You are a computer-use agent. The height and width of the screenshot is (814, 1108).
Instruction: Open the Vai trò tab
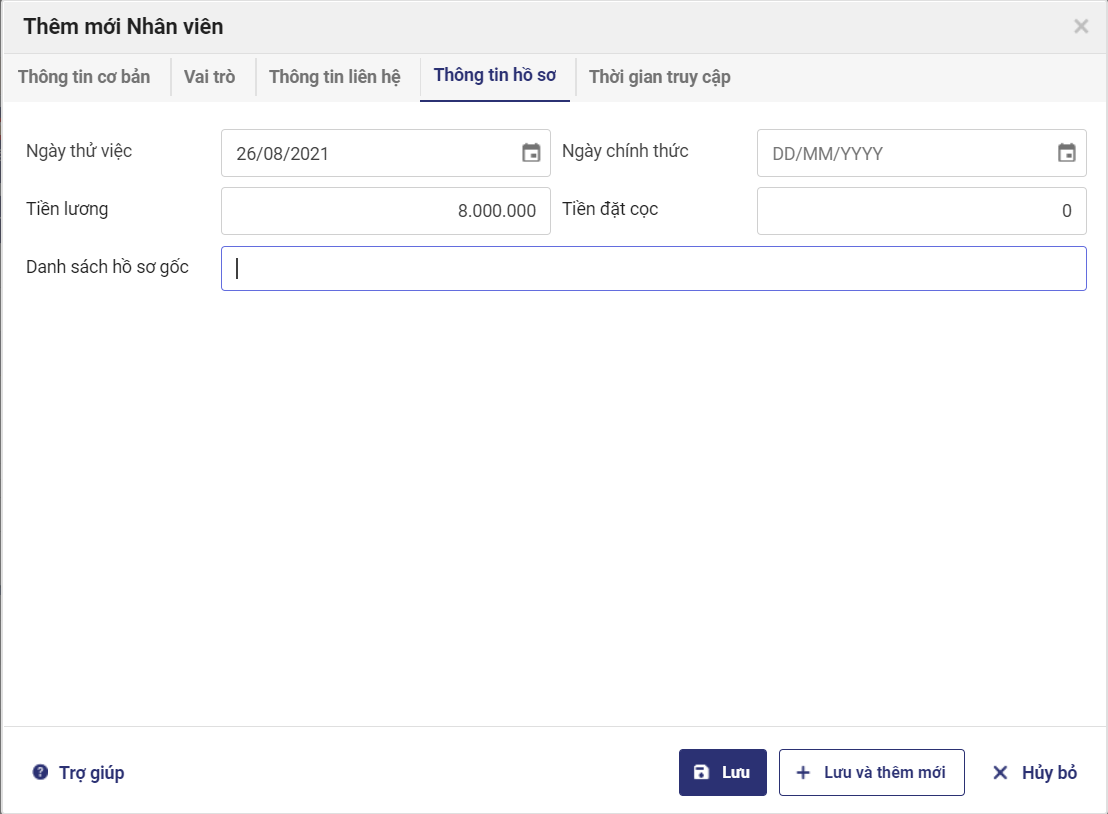coord(210,77)
